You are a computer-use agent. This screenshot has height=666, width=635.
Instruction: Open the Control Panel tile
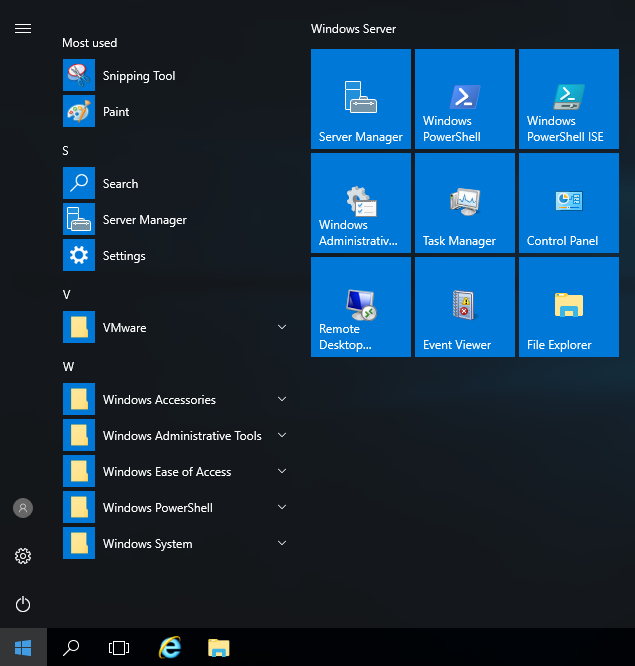(x=569, y=203)
